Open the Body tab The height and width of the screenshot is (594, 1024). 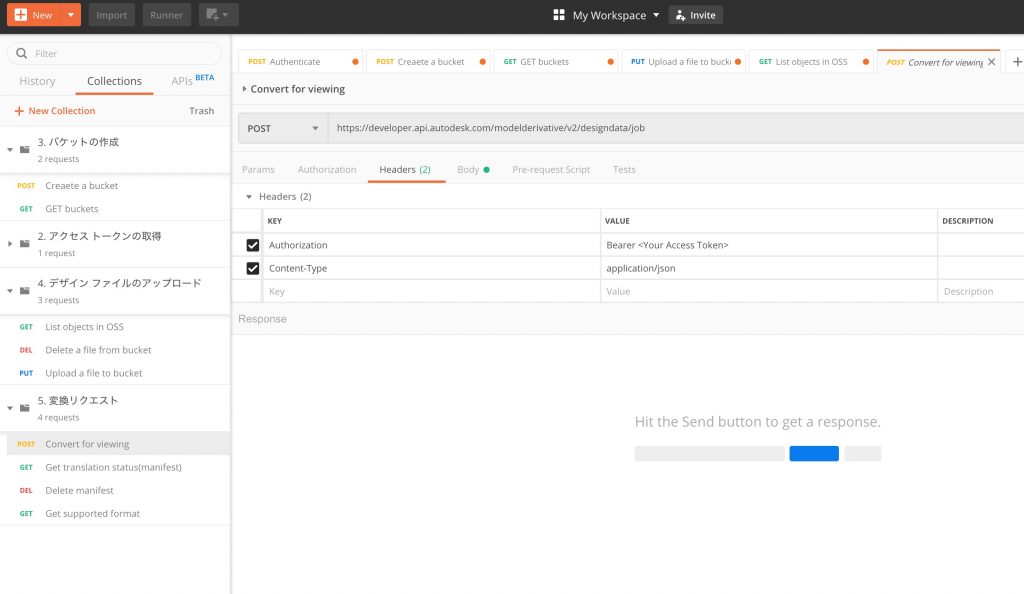click(473, 170)
